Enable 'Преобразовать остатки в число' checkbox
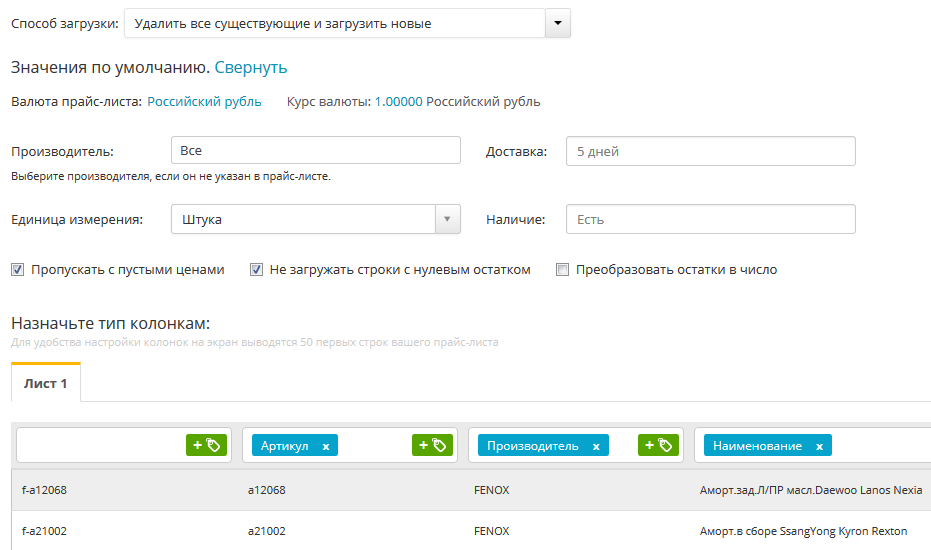931x550 pixels. tap(563, 270)
